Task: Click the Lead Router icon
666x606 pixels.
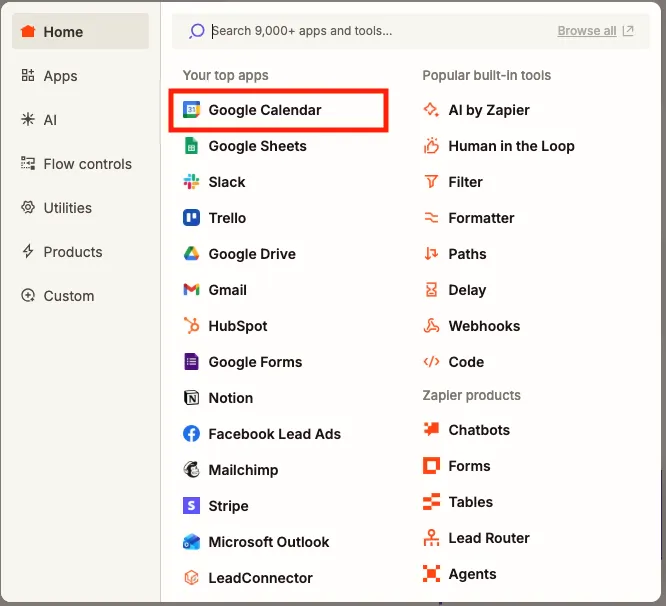Action: click(431, 538)
